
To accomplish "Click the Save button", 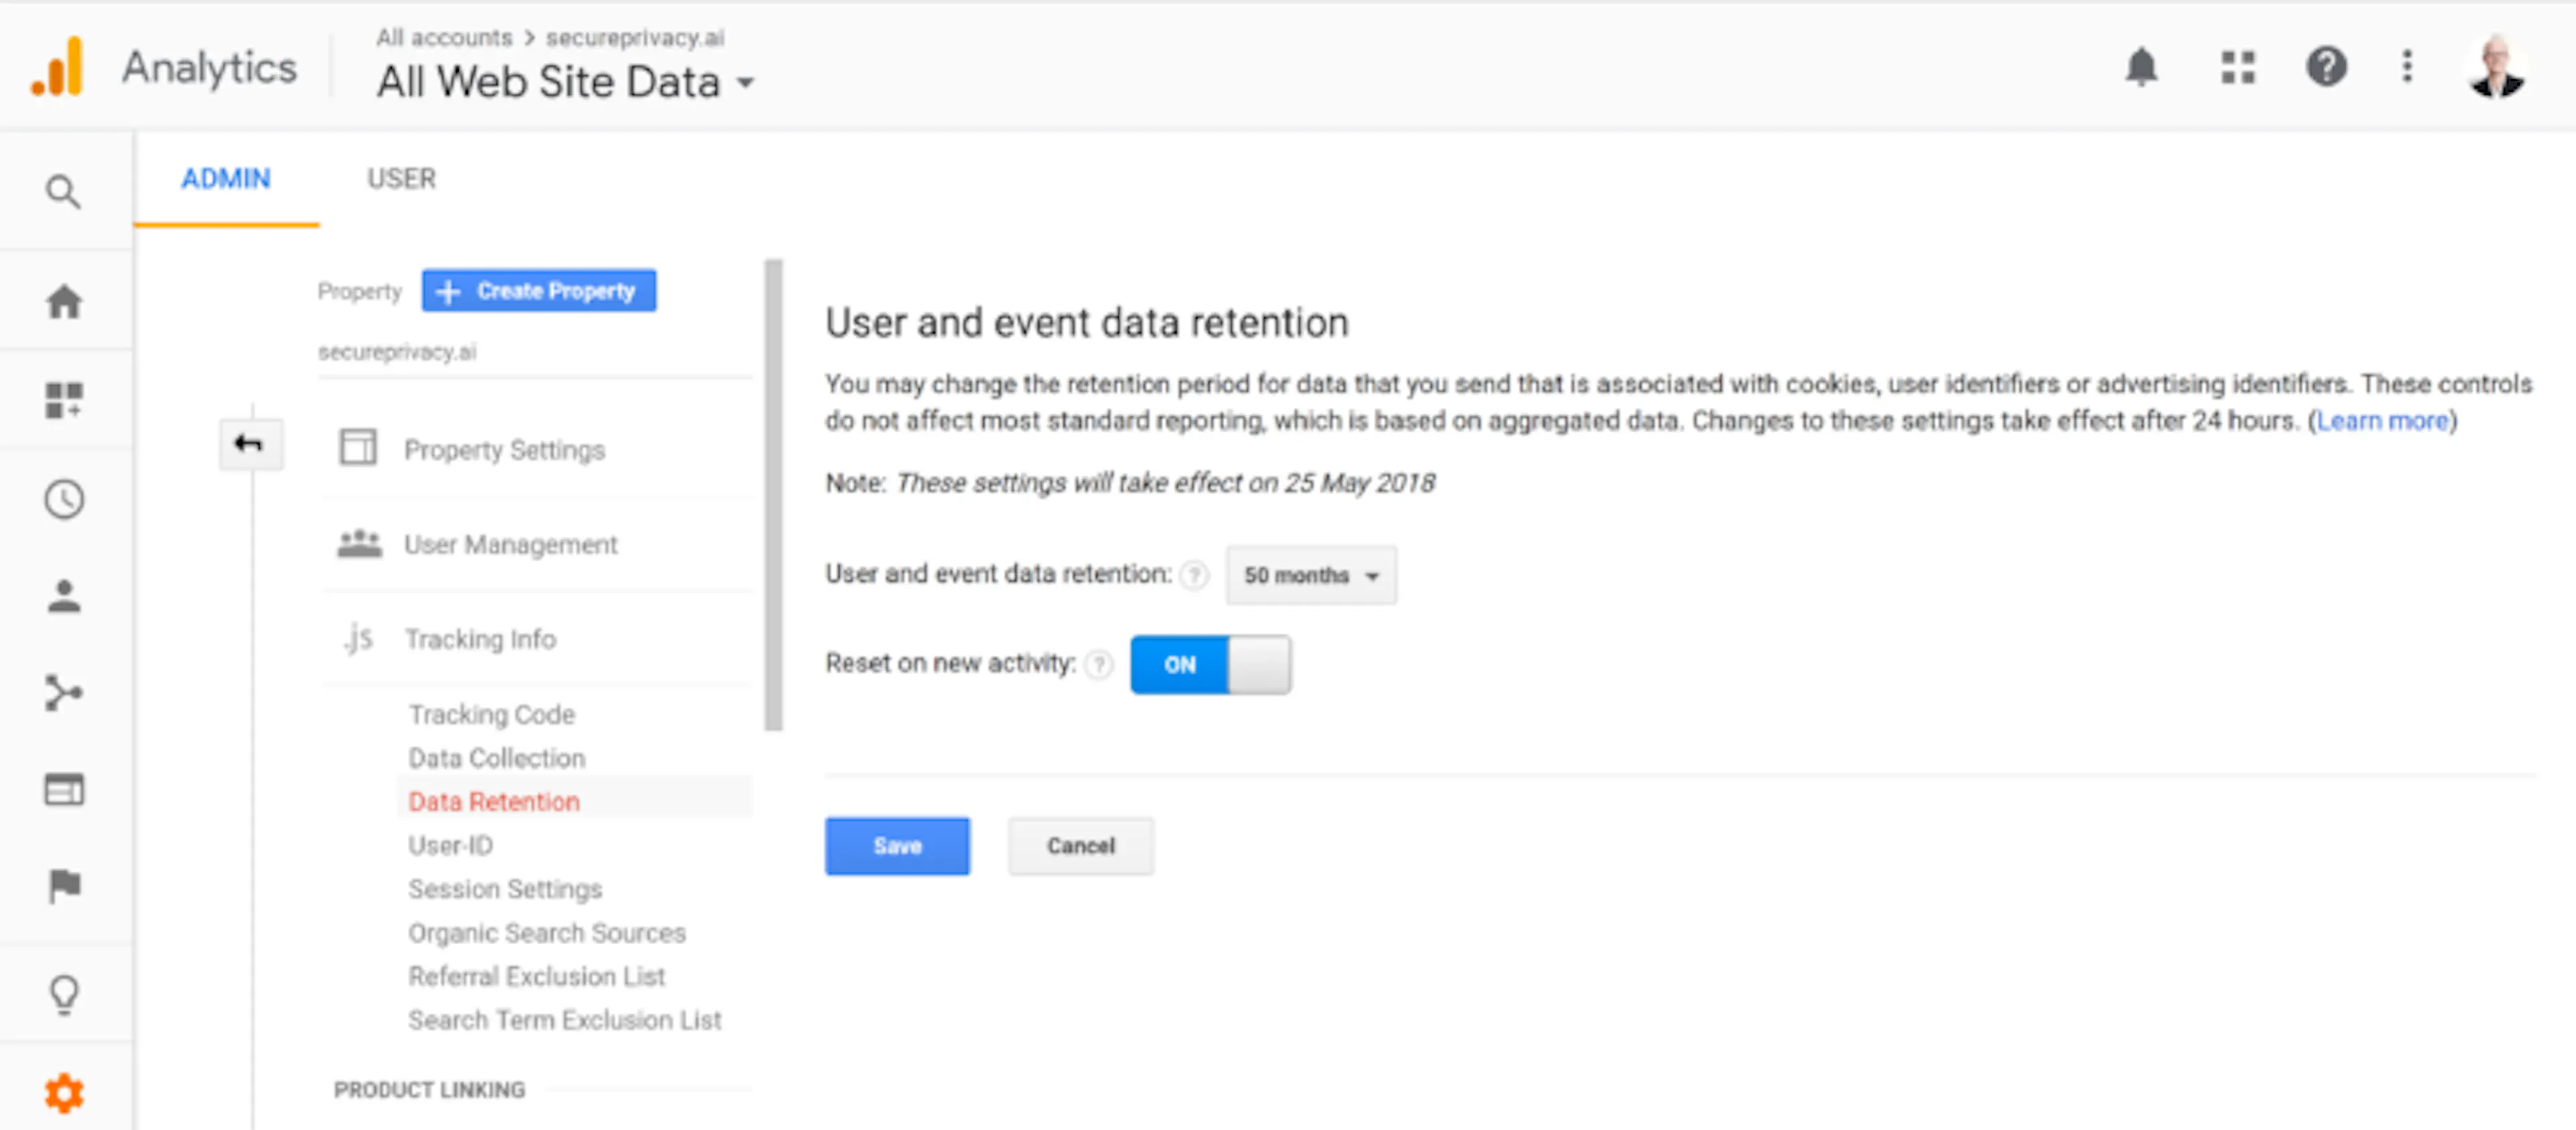I will tap(896, 846).
